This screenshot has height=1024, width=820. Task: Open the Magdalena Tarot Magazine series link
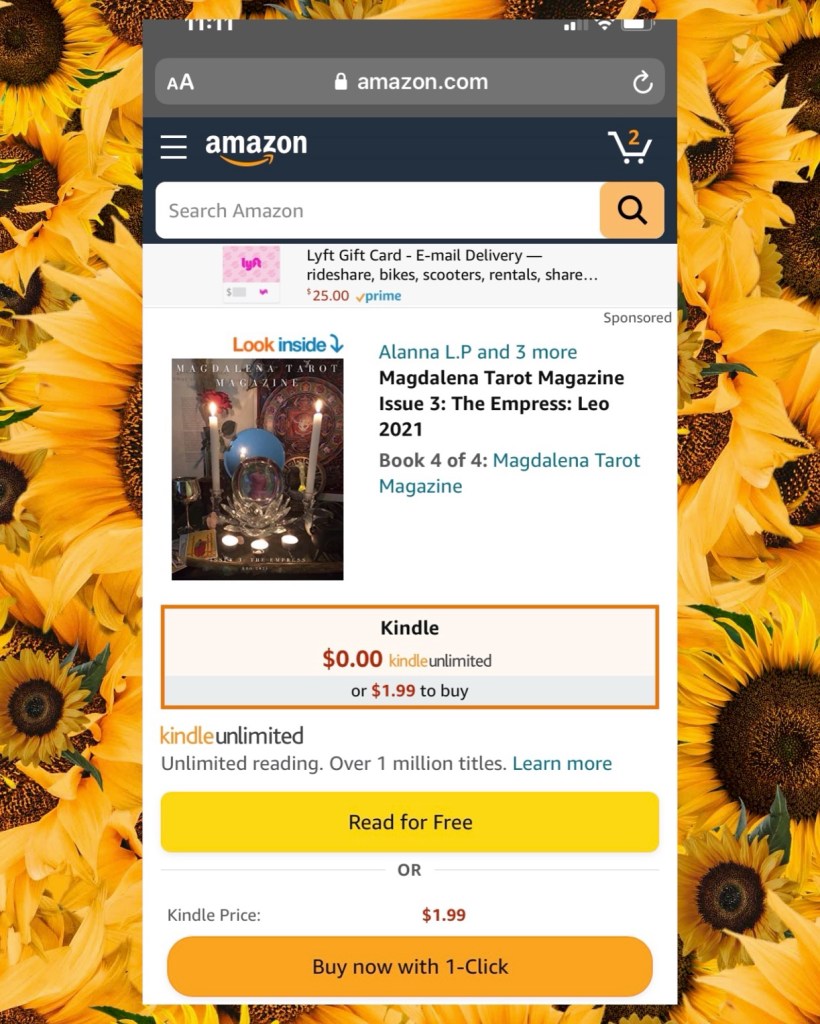(509, 473)
